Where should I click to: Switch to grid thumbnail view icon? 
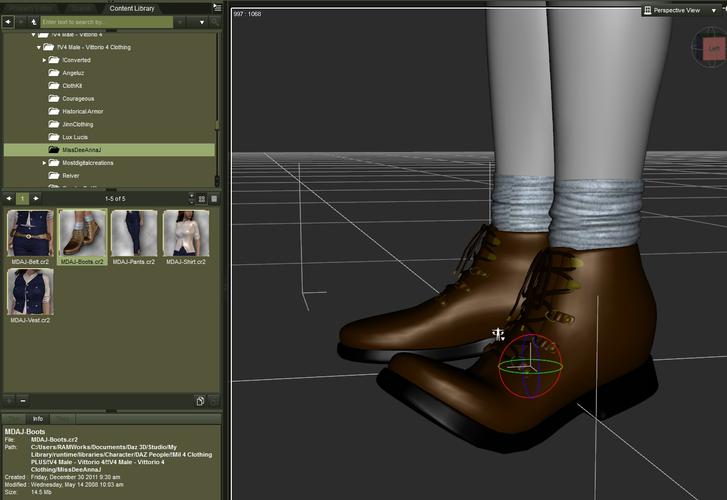(202, 199)
